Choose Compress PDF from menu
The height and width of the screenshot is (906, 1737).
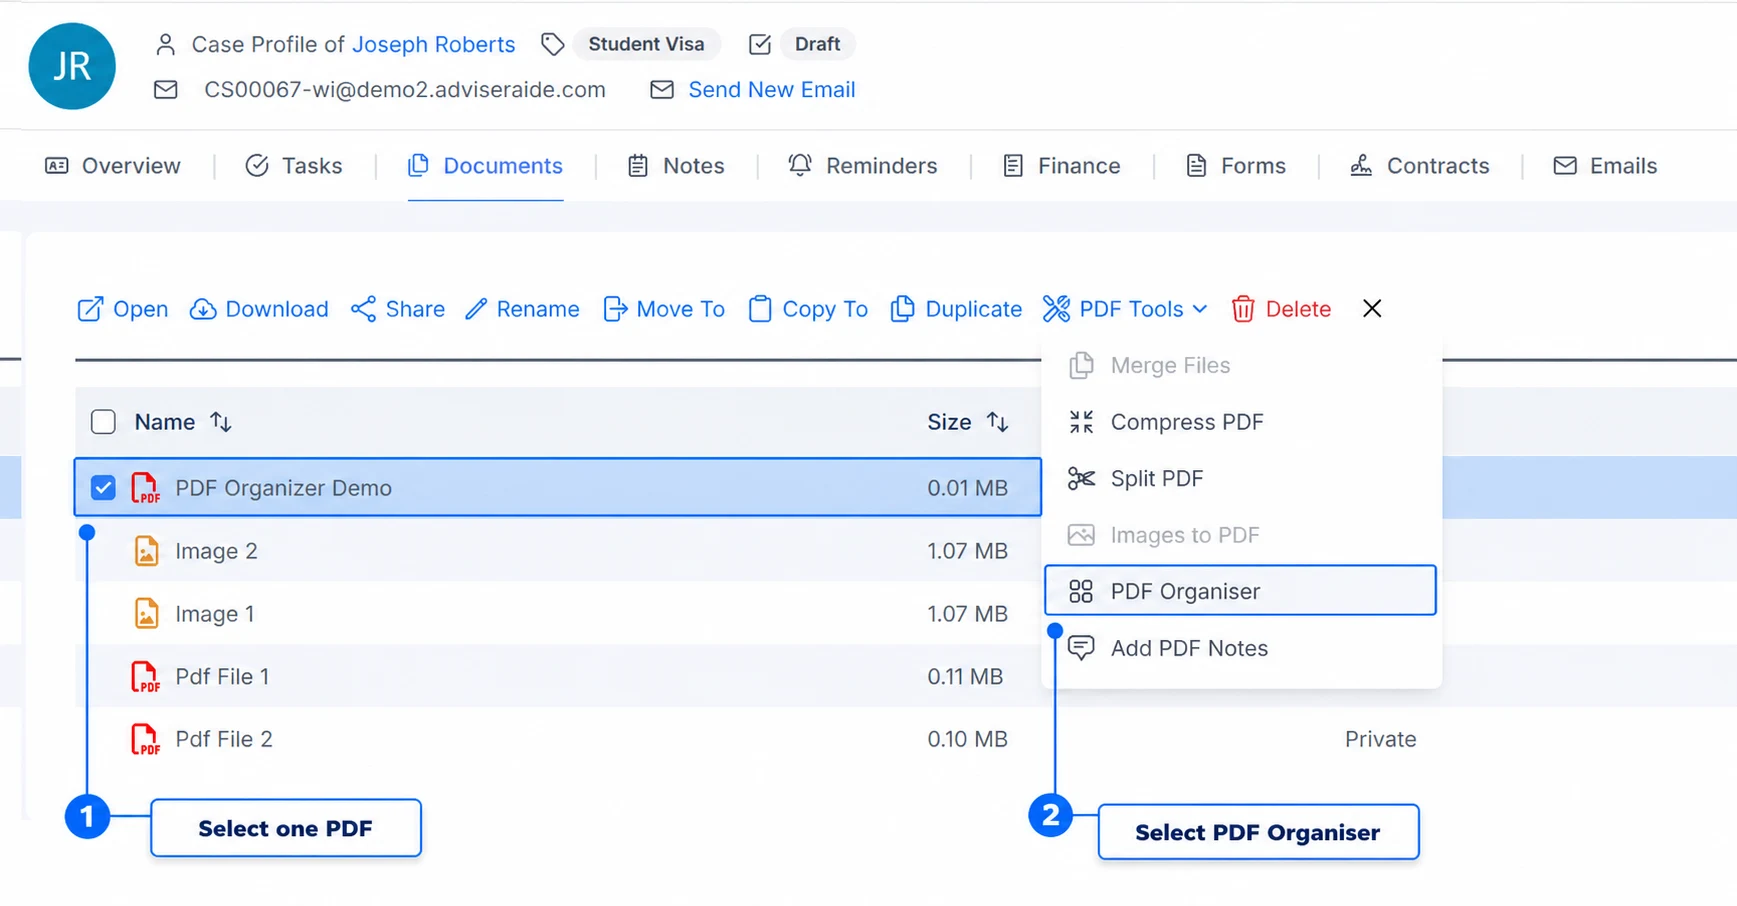[1241, 422]
